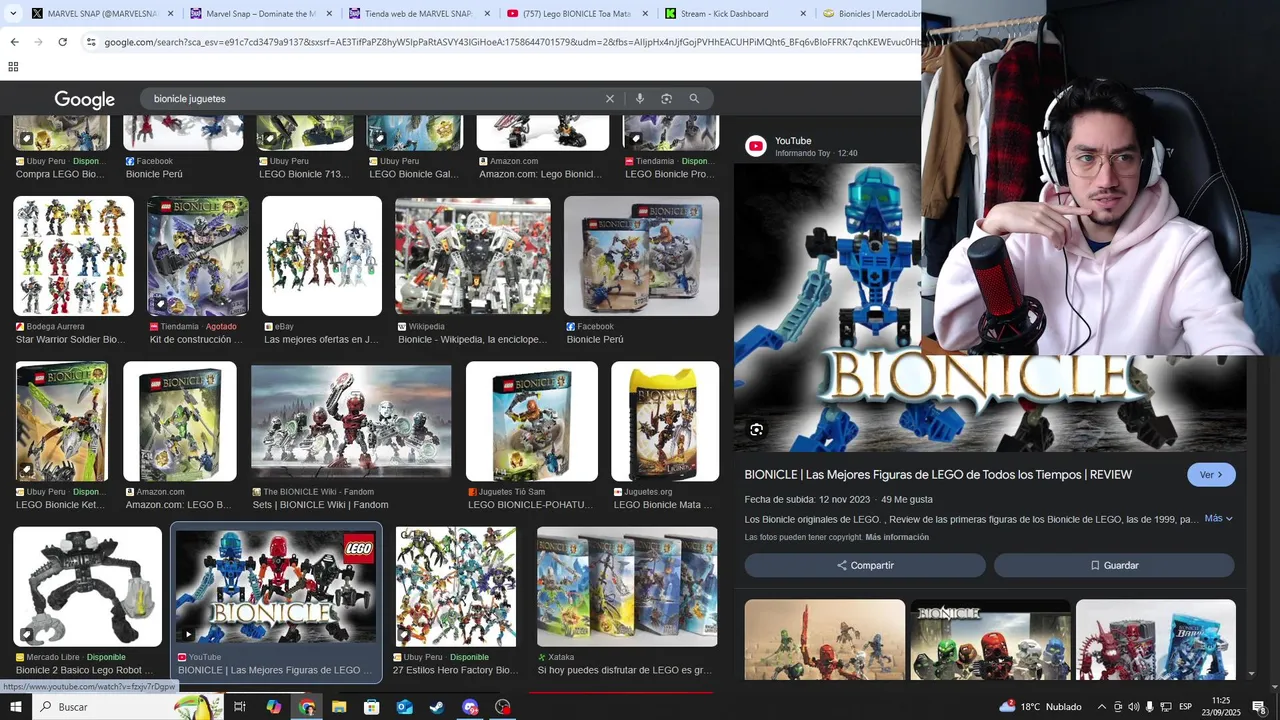Screen dimensions: 1280x720
Task: Click the Compartir button
Action: 865,565
